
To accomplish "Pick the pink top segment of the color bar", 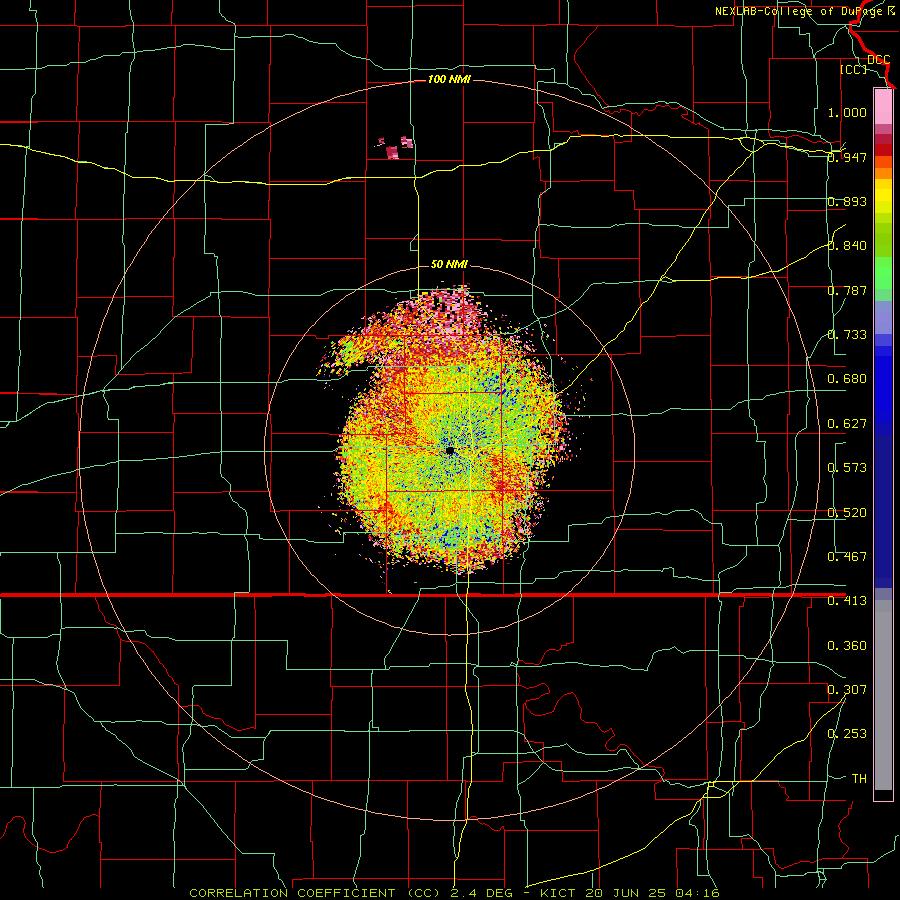I will 883,106.
